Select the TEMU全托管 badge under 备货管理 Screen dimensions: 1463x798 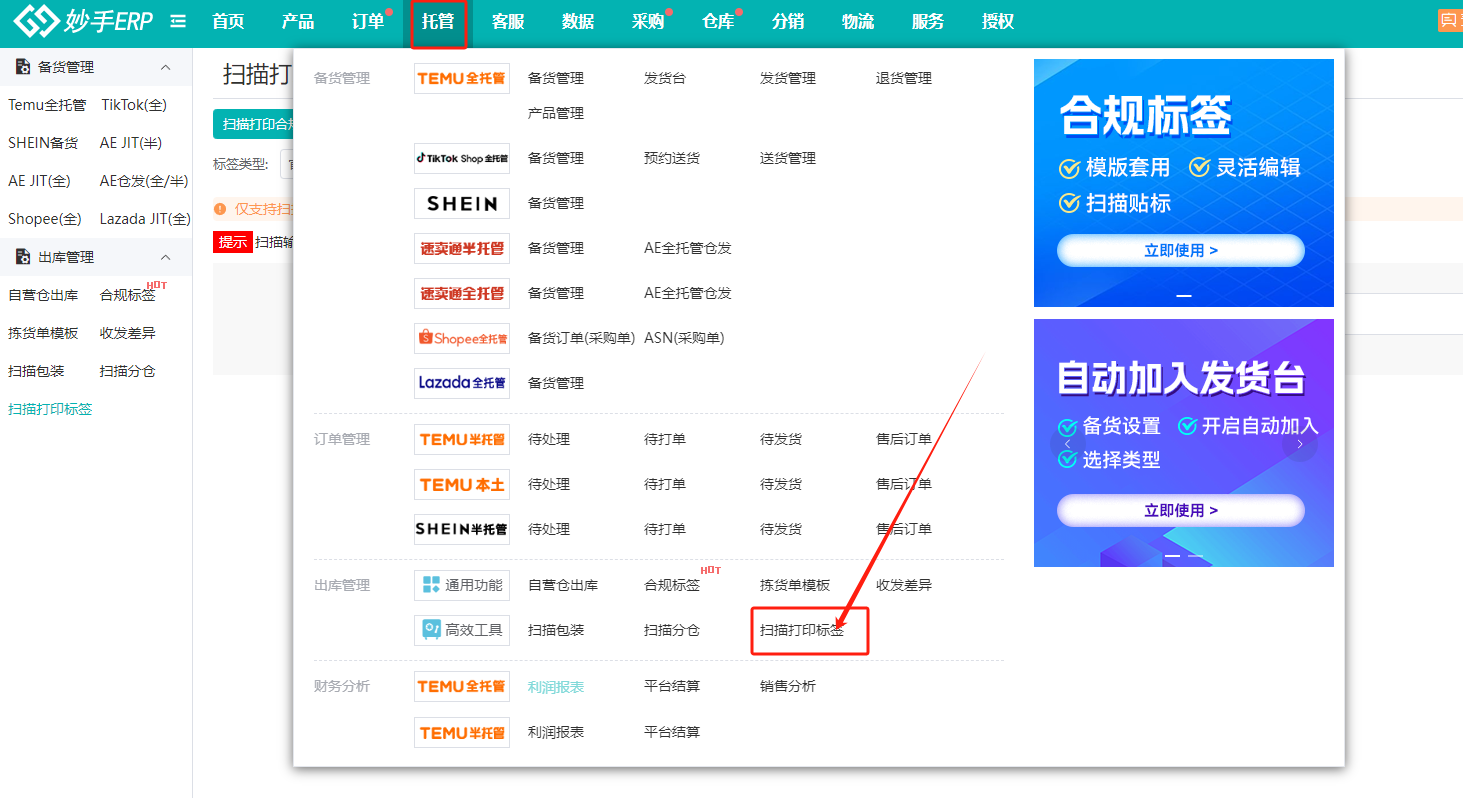461,77
